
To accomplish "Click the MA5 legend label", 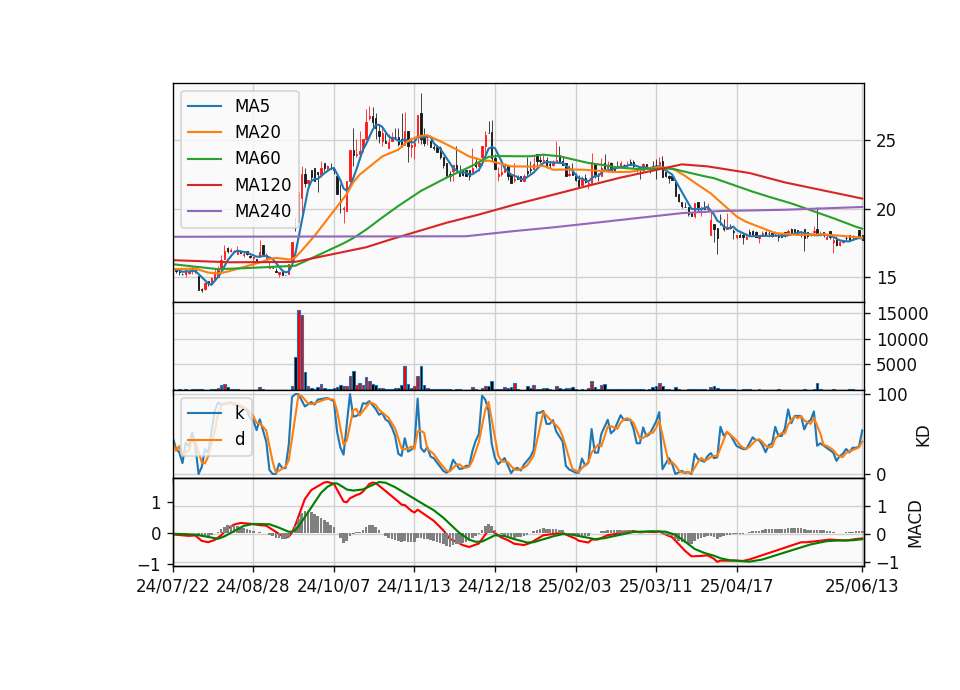I will pos(252,106).
